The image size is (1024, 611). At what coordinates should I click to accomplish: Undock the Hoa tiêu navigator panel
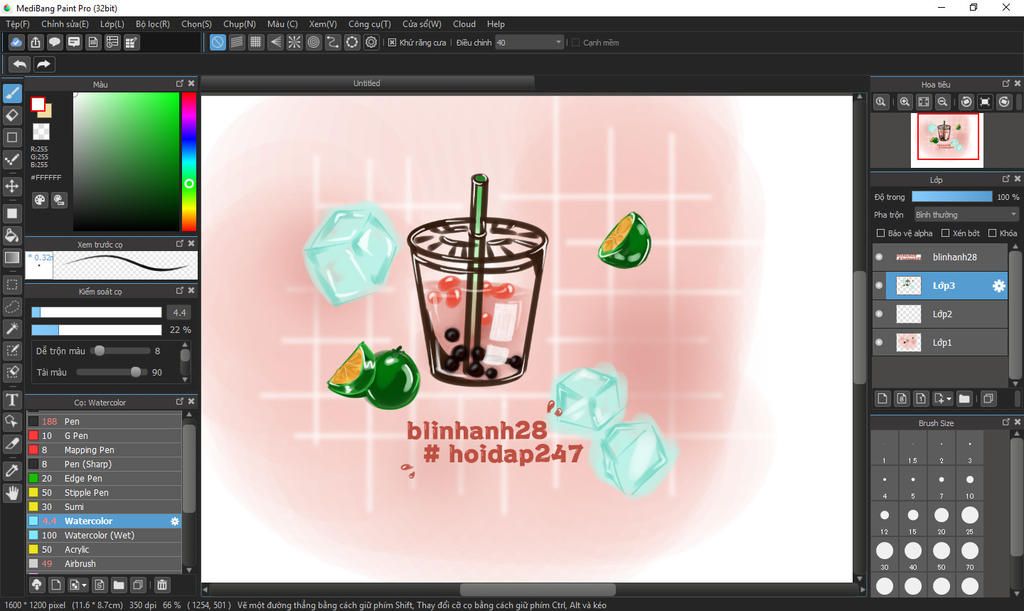(x=1006, y=84)
